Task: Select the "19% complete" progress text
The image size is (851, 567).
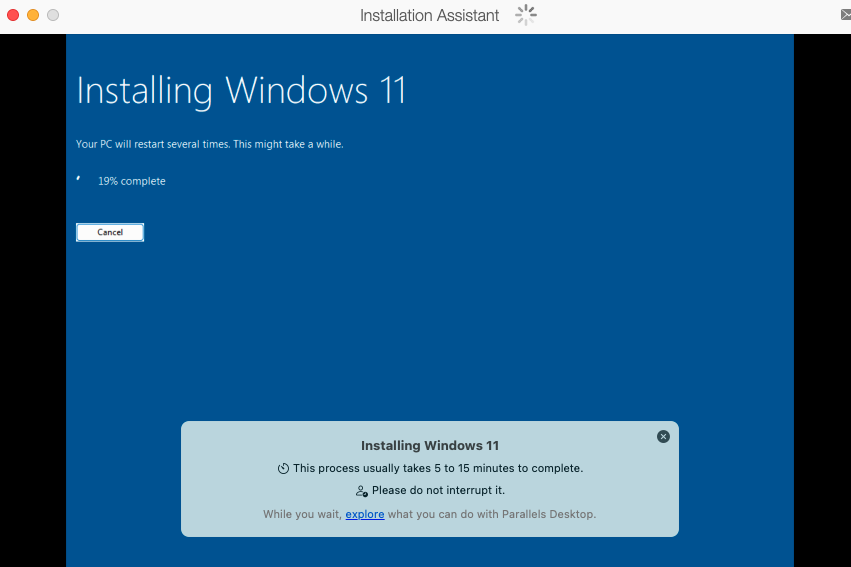Action: [x=132, y=181]
